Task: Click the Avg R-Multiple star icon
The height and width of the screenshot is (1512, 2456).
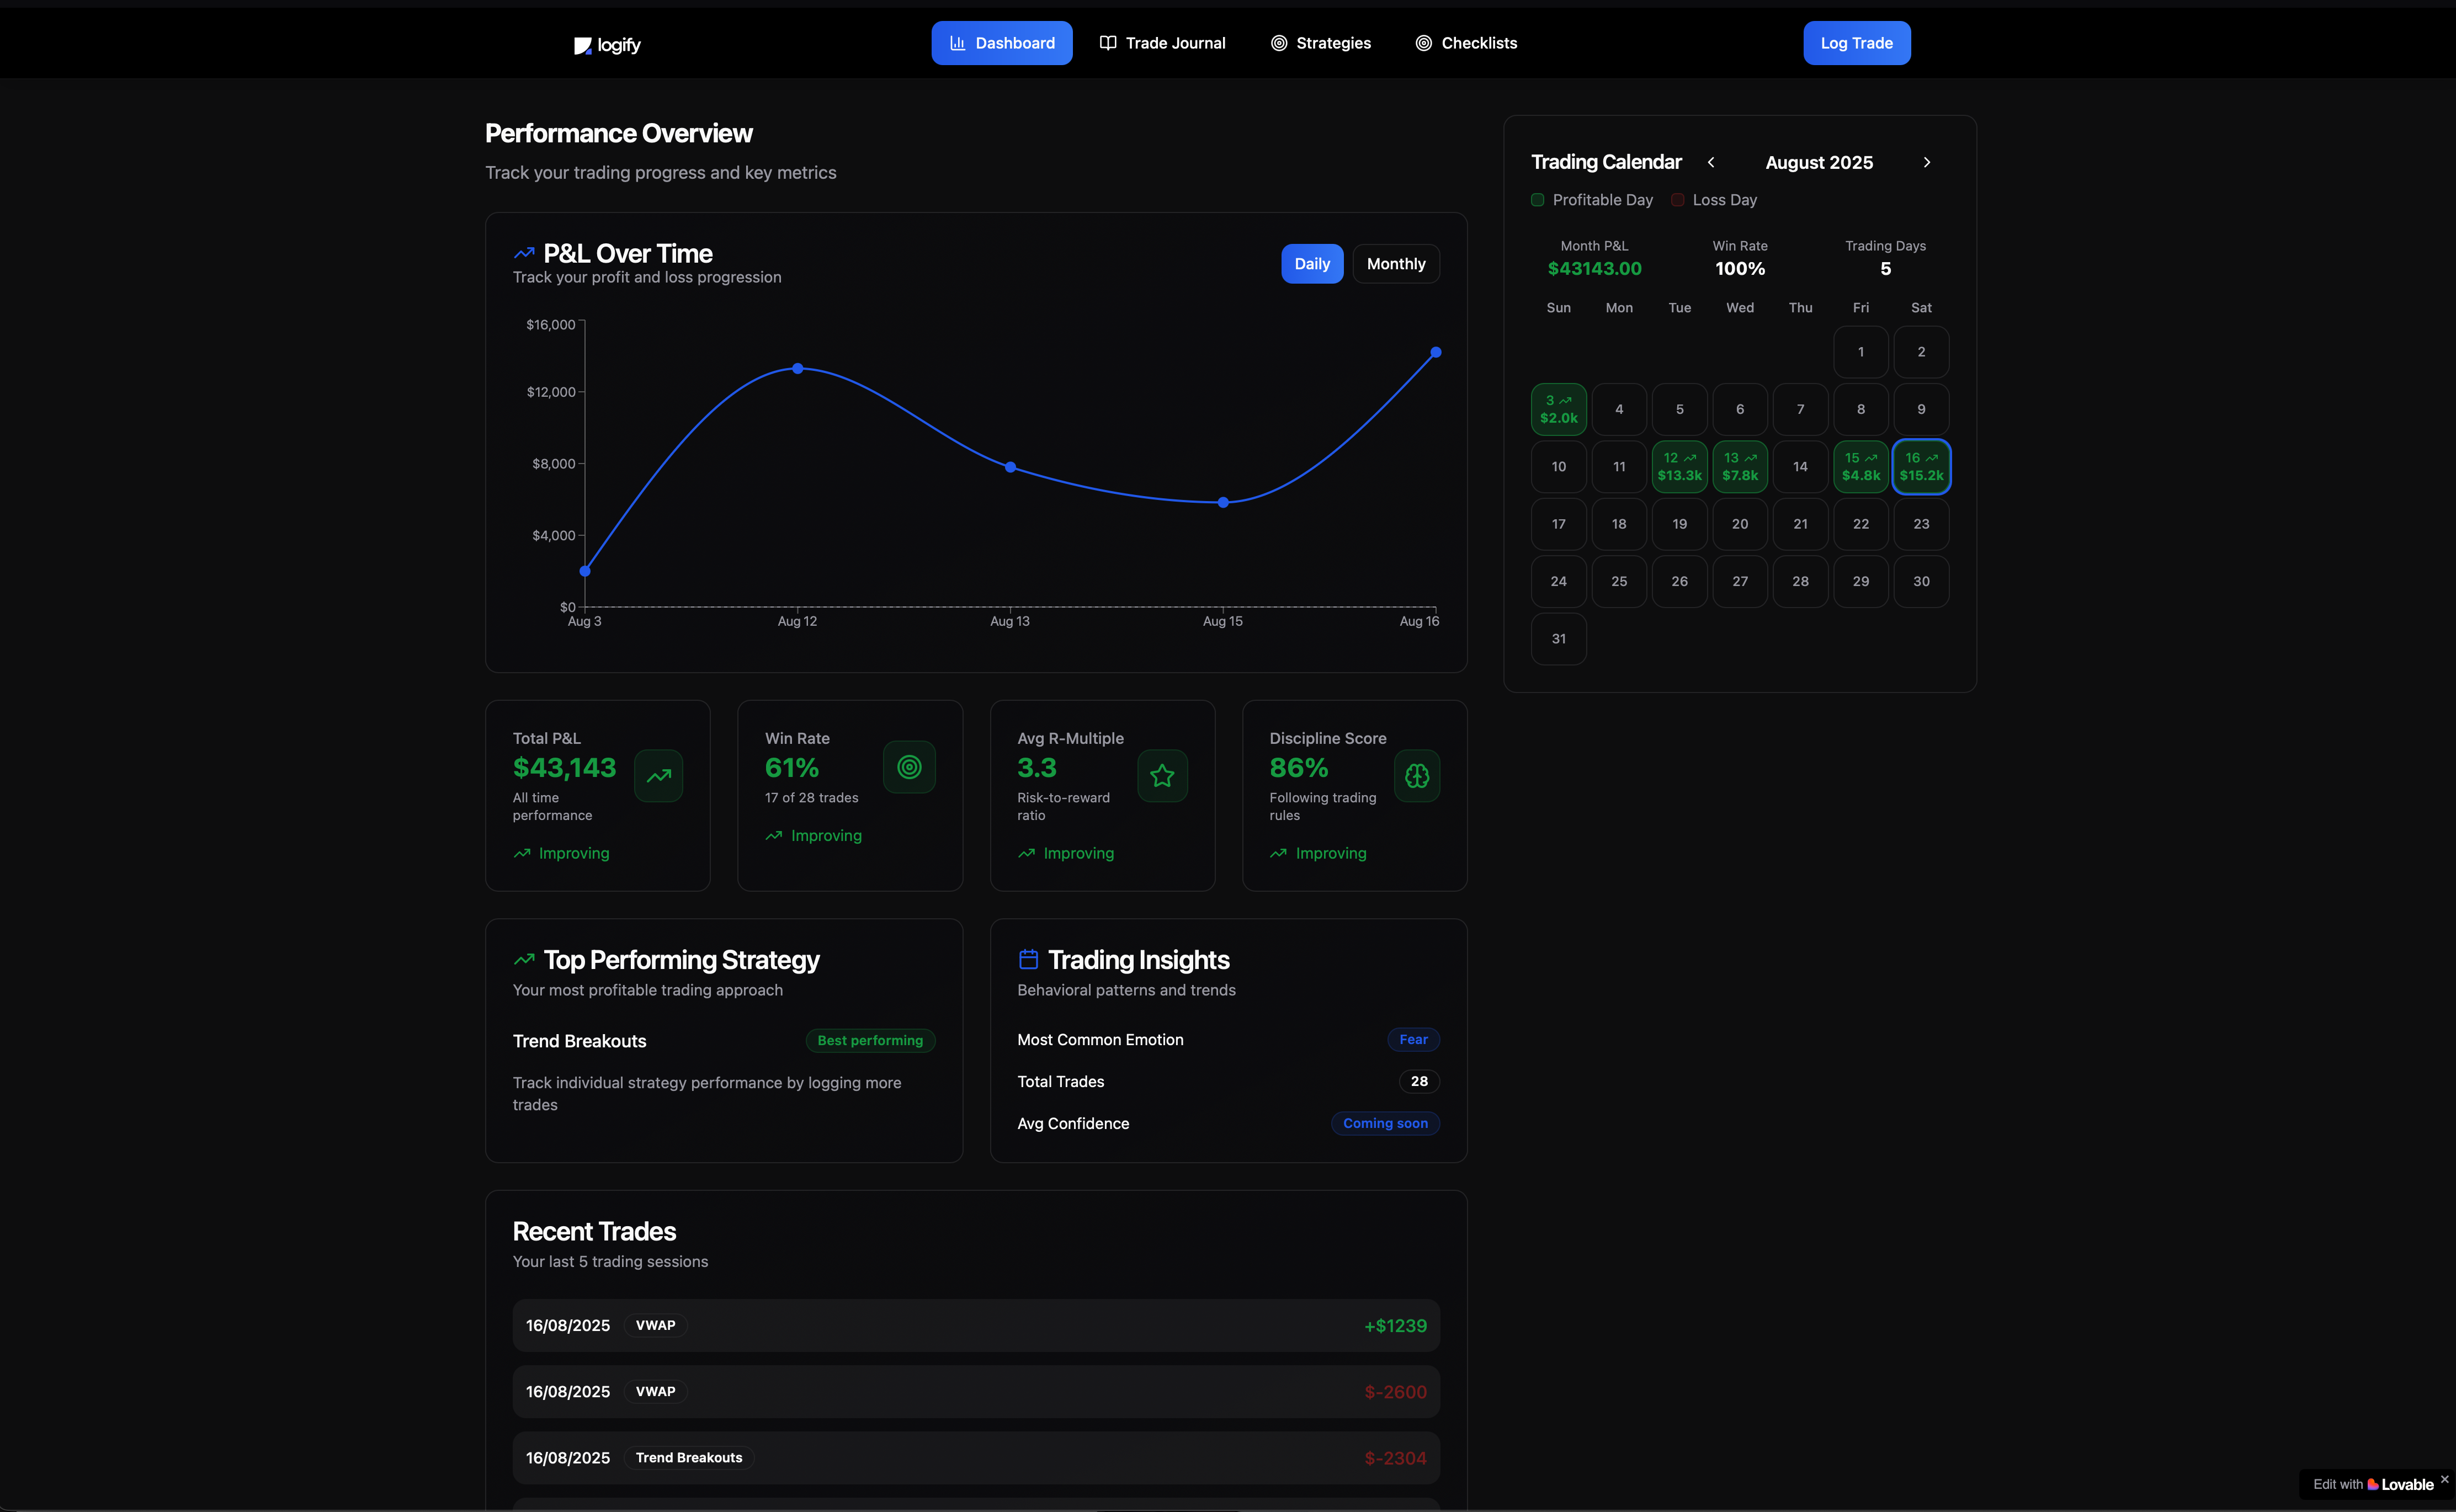Action: (1162, 776)
